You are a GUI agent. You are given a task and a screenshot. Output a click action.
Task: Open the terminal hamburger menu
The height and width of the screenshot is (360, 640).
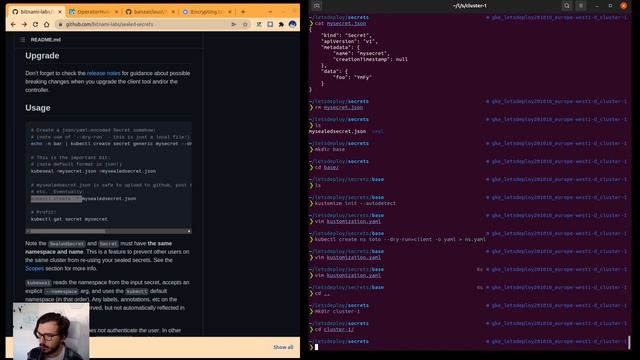click(581, 6)
